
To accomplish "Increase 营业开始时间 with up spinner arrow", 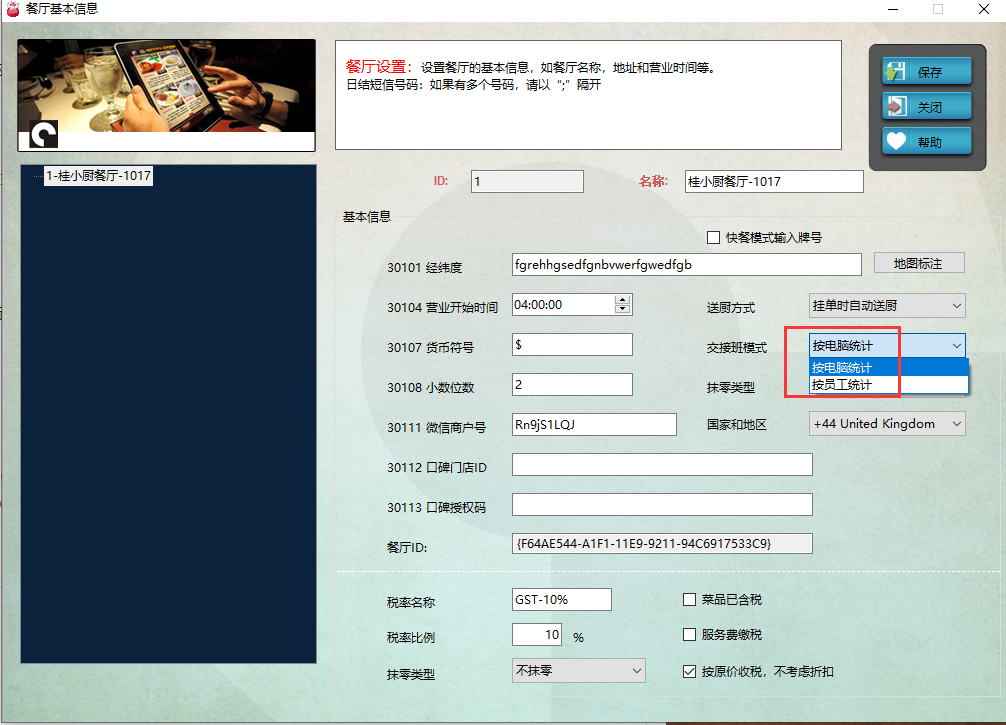I will (622, 300).
